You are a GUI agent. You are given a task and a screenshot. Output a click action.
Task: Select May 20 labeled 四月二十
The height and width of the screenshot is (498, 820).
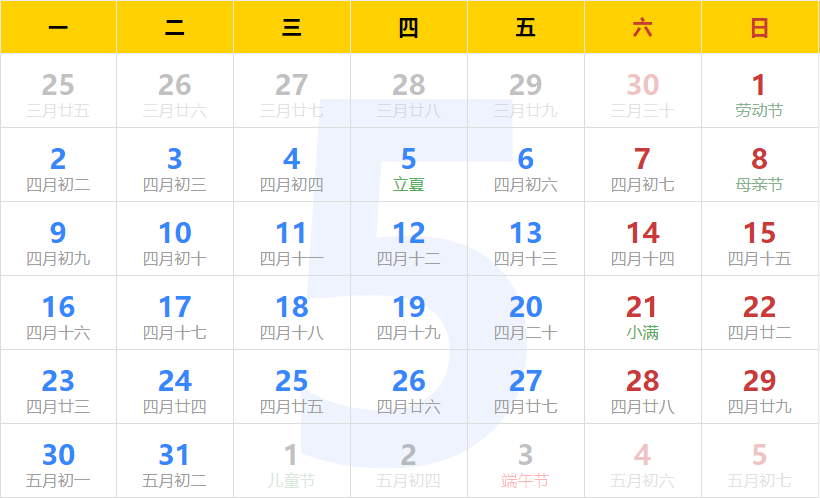tap(526, 313)
